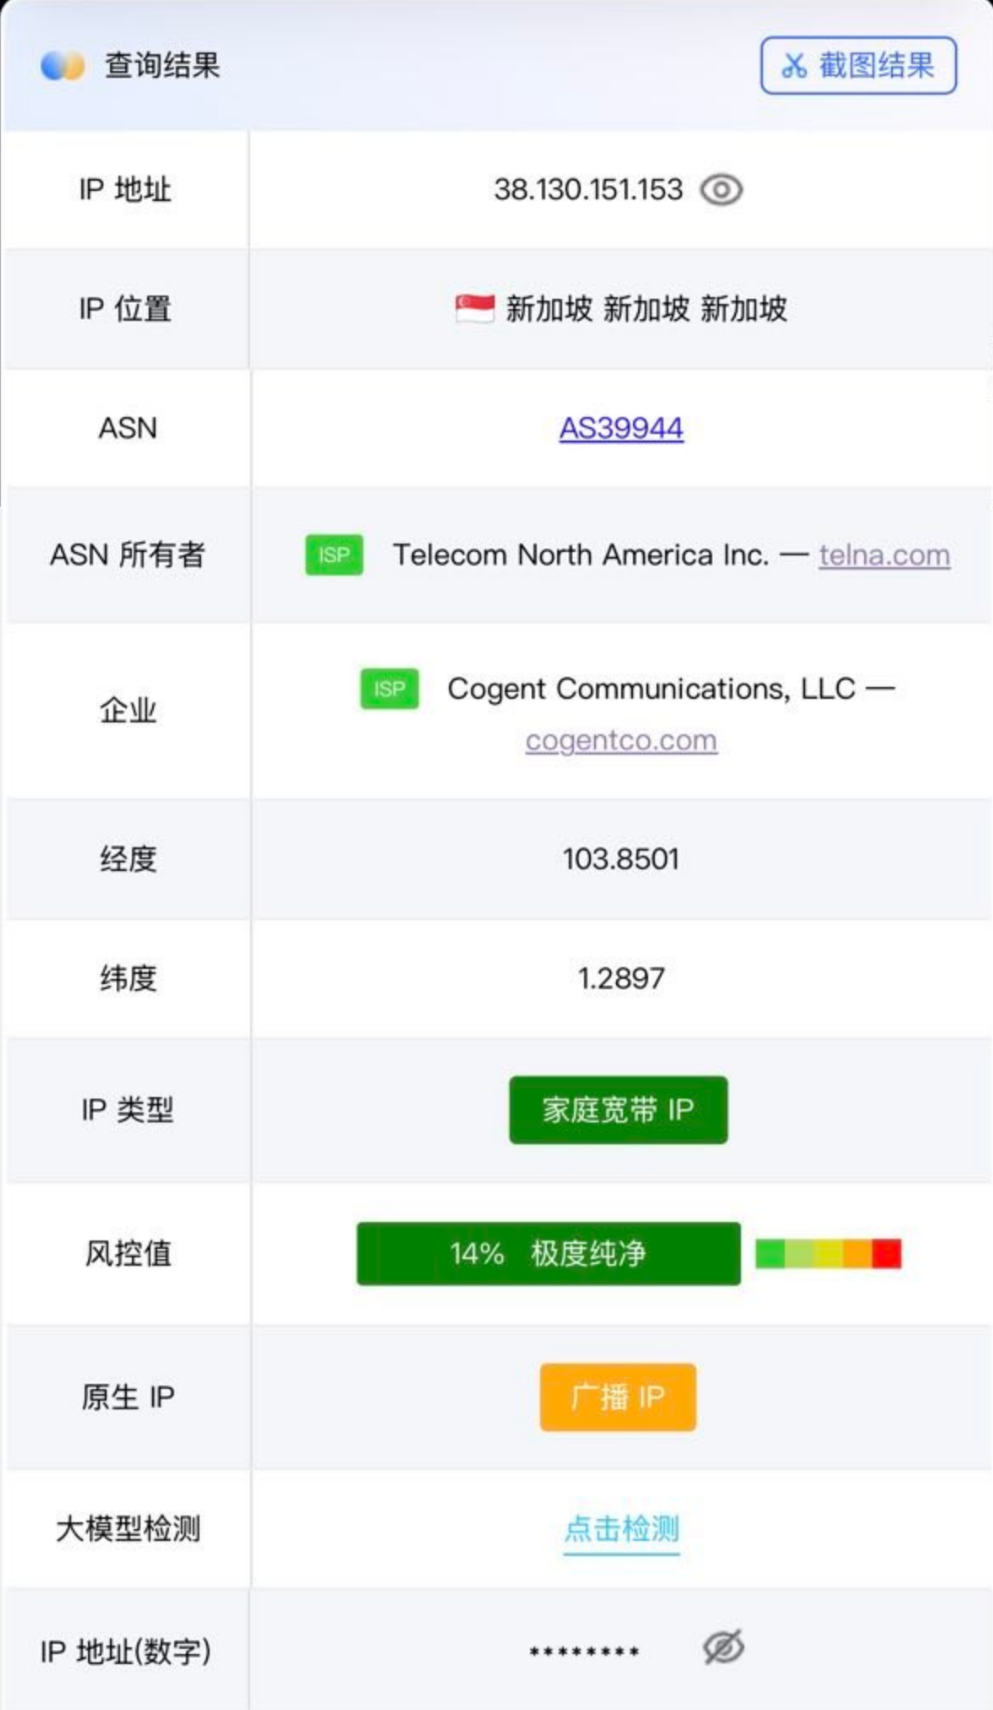Click the longitude value 103.8501
The width and height of the screenshot is (993, 1710).
(621, 859)
